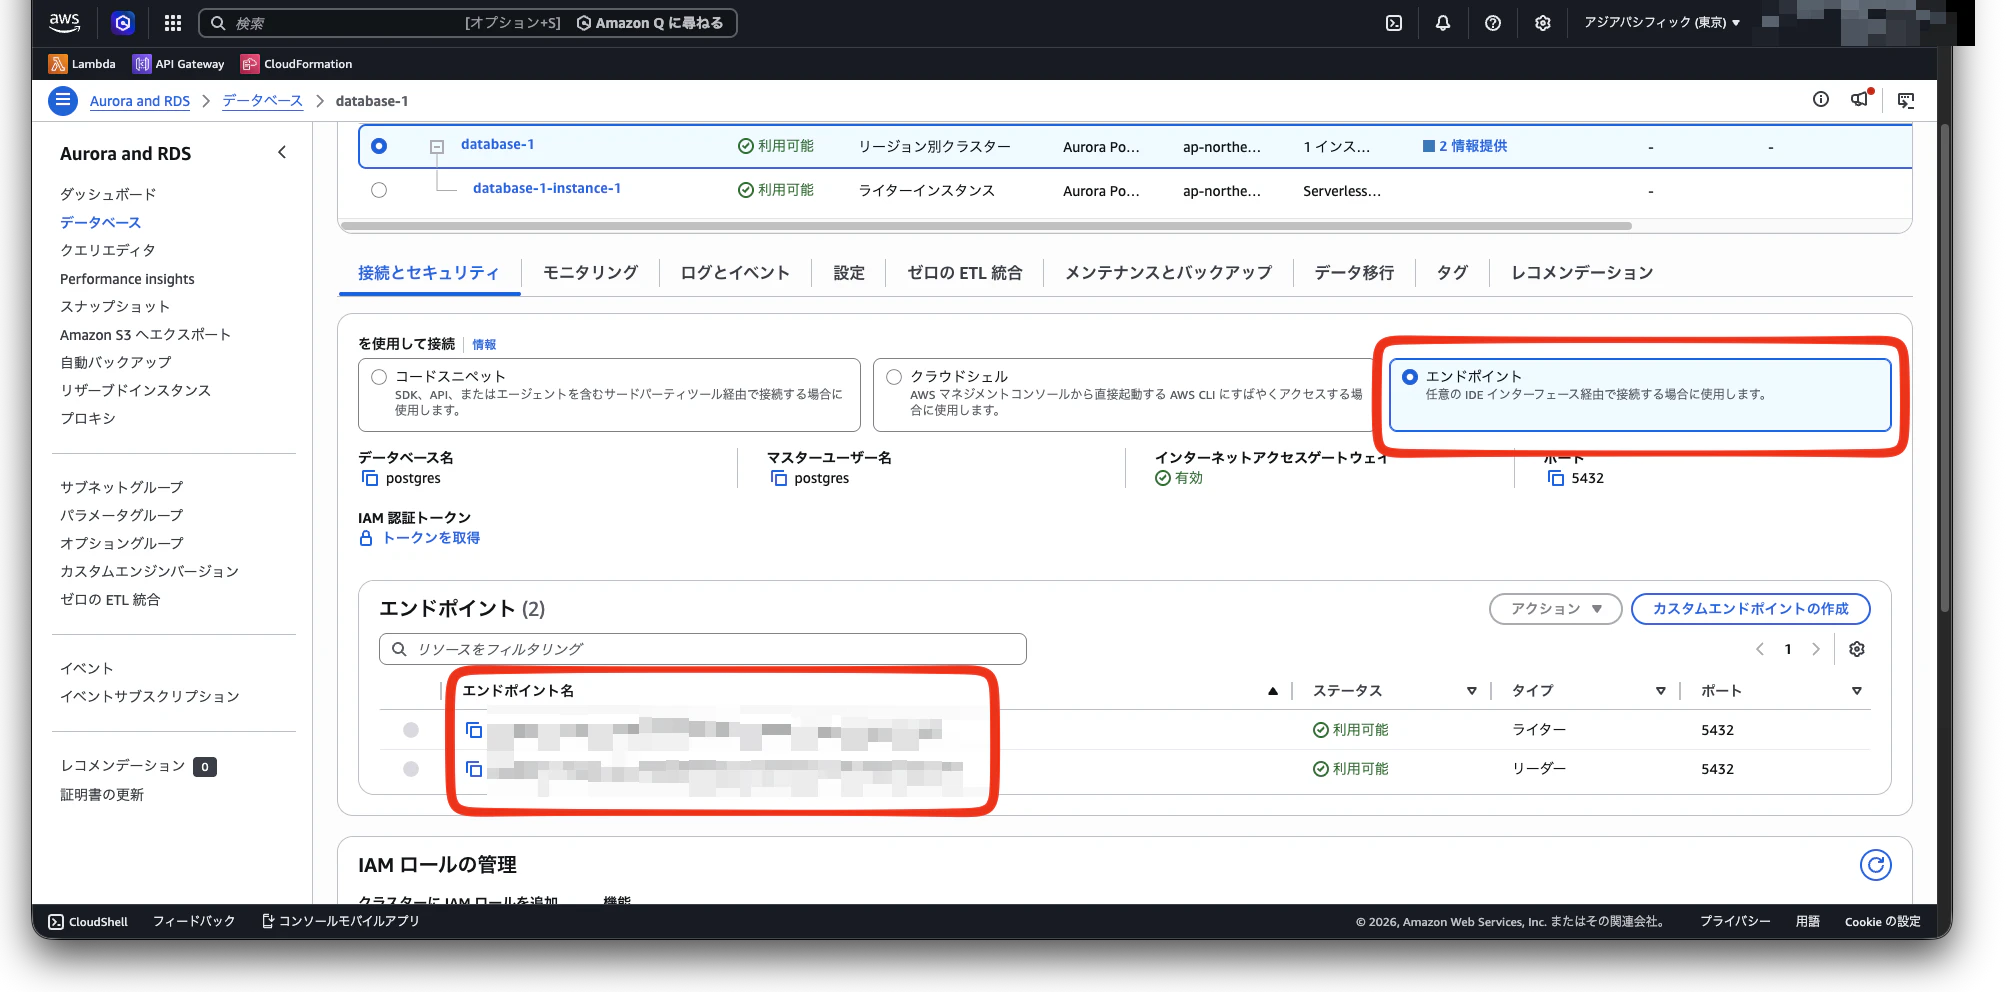Open the services grid menu
This screenshot has height=992, width=2008.
(173, 23)
